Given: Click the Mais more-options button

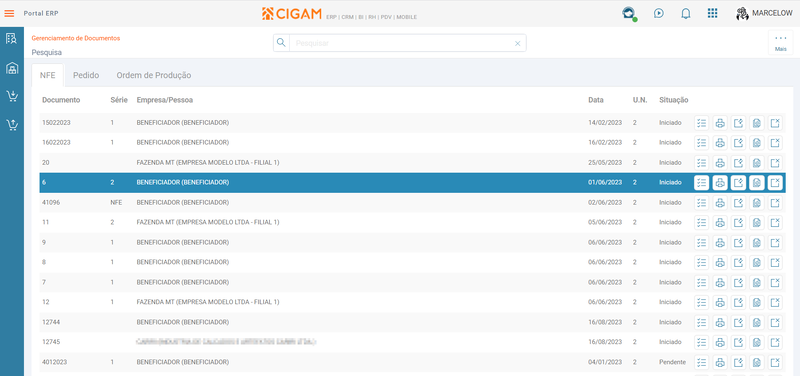Looking at the screenshot, I should [781, 43].
